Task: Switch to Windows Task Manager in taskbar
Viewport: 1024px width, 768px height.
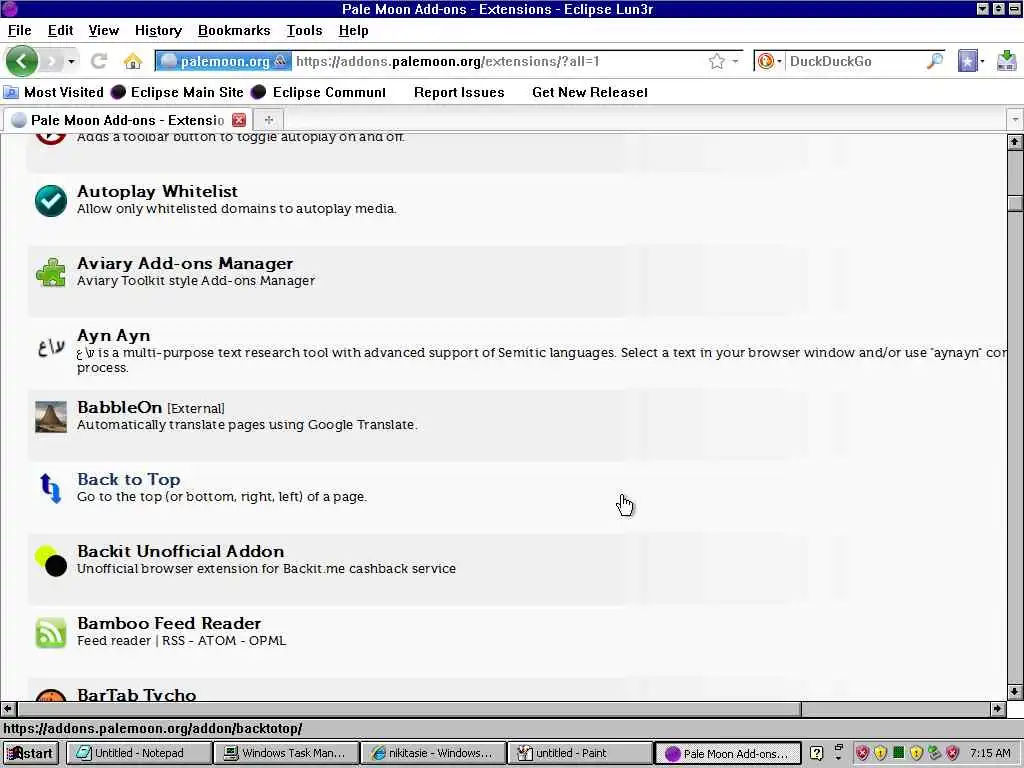Action: 287,753
